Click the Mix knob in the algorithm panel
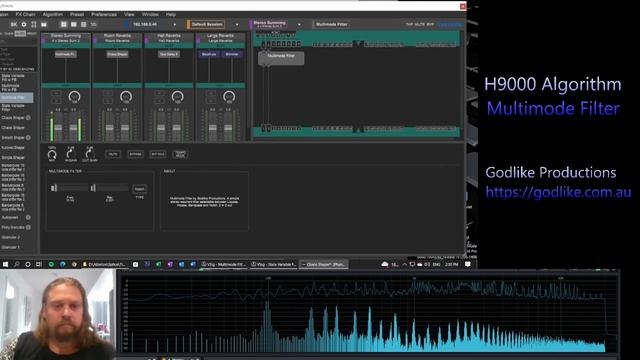640x360 pixels. pos(52,154)
